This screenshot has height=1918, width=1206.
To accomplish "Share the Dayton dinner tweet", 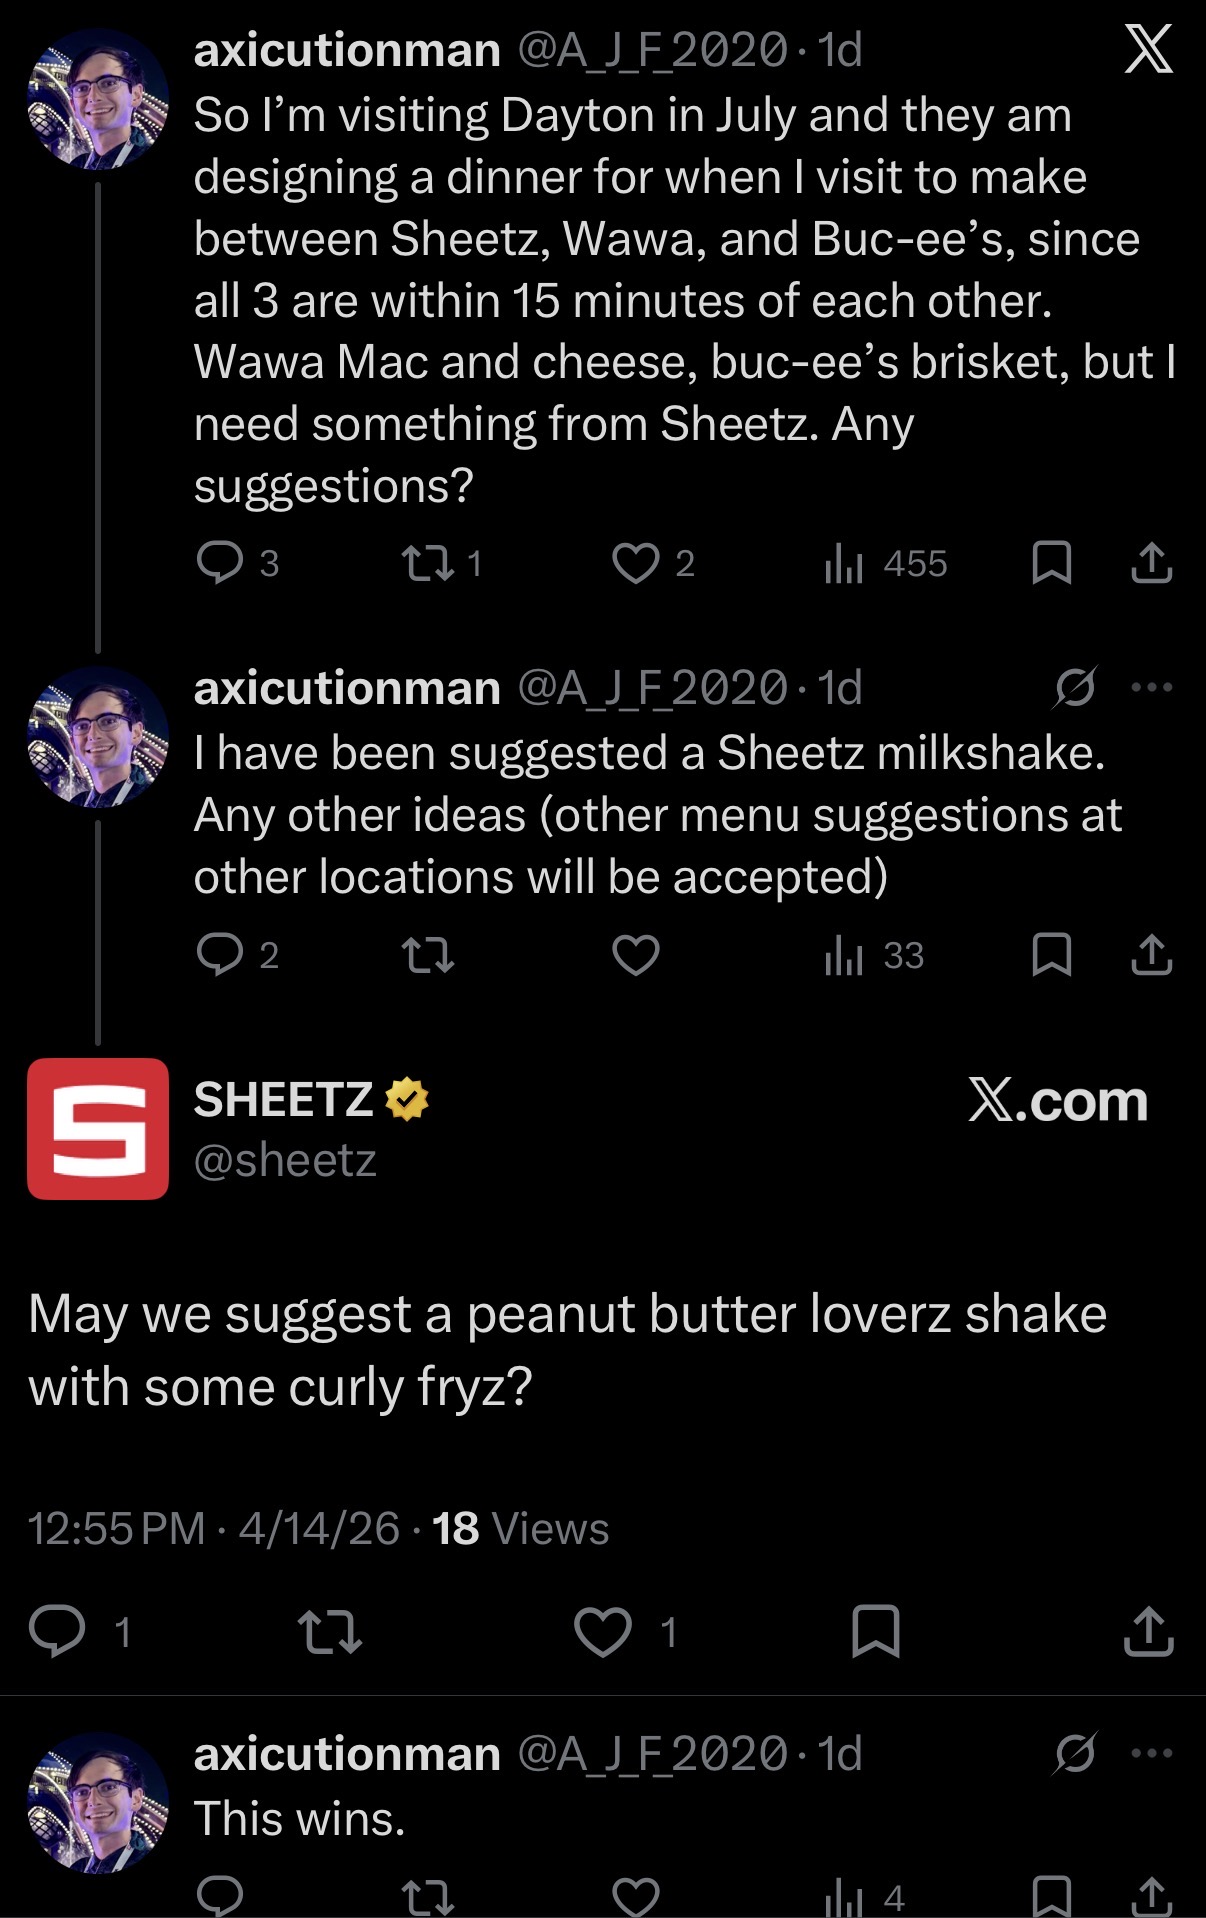I will [1151, 563].
